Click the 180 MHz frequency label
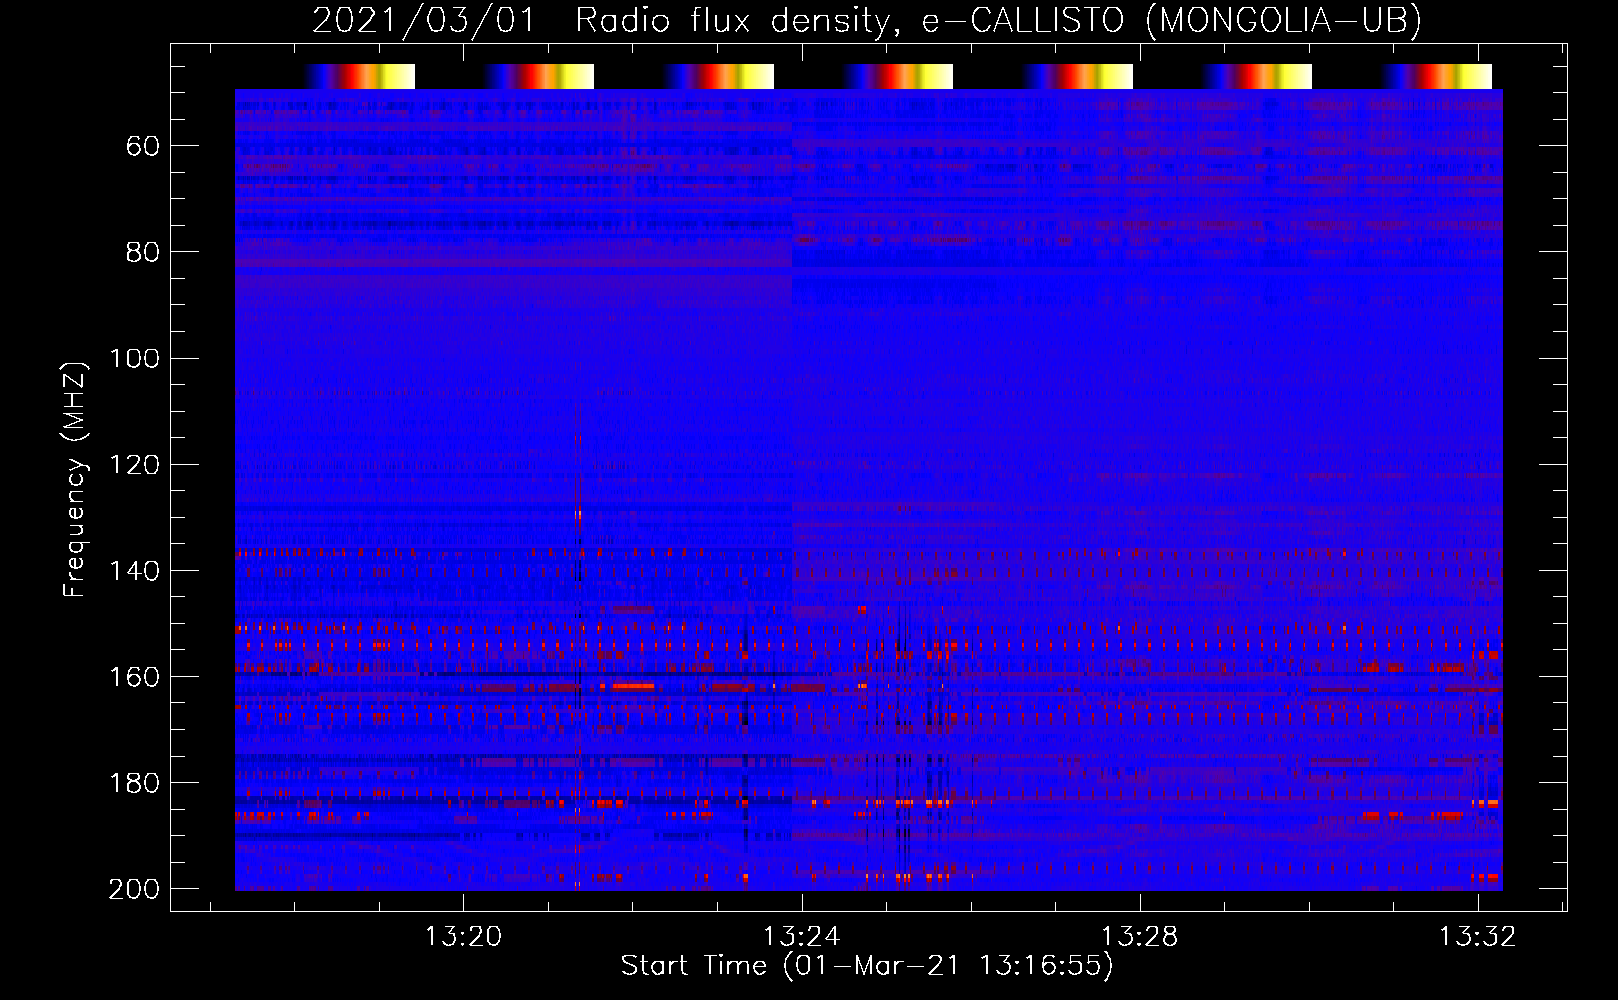 [134, 783]
